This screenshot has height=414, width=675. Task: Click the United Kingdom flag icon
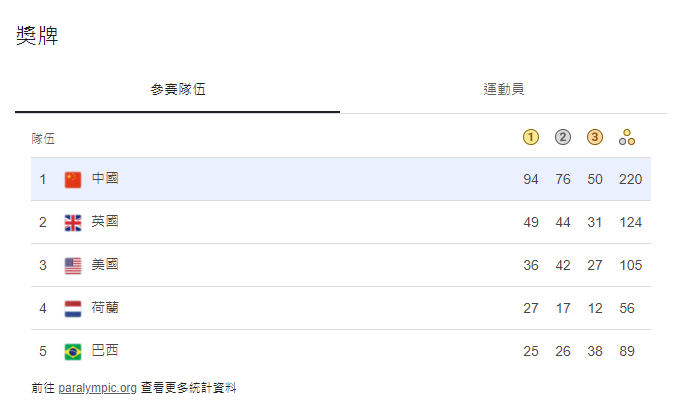73,223
